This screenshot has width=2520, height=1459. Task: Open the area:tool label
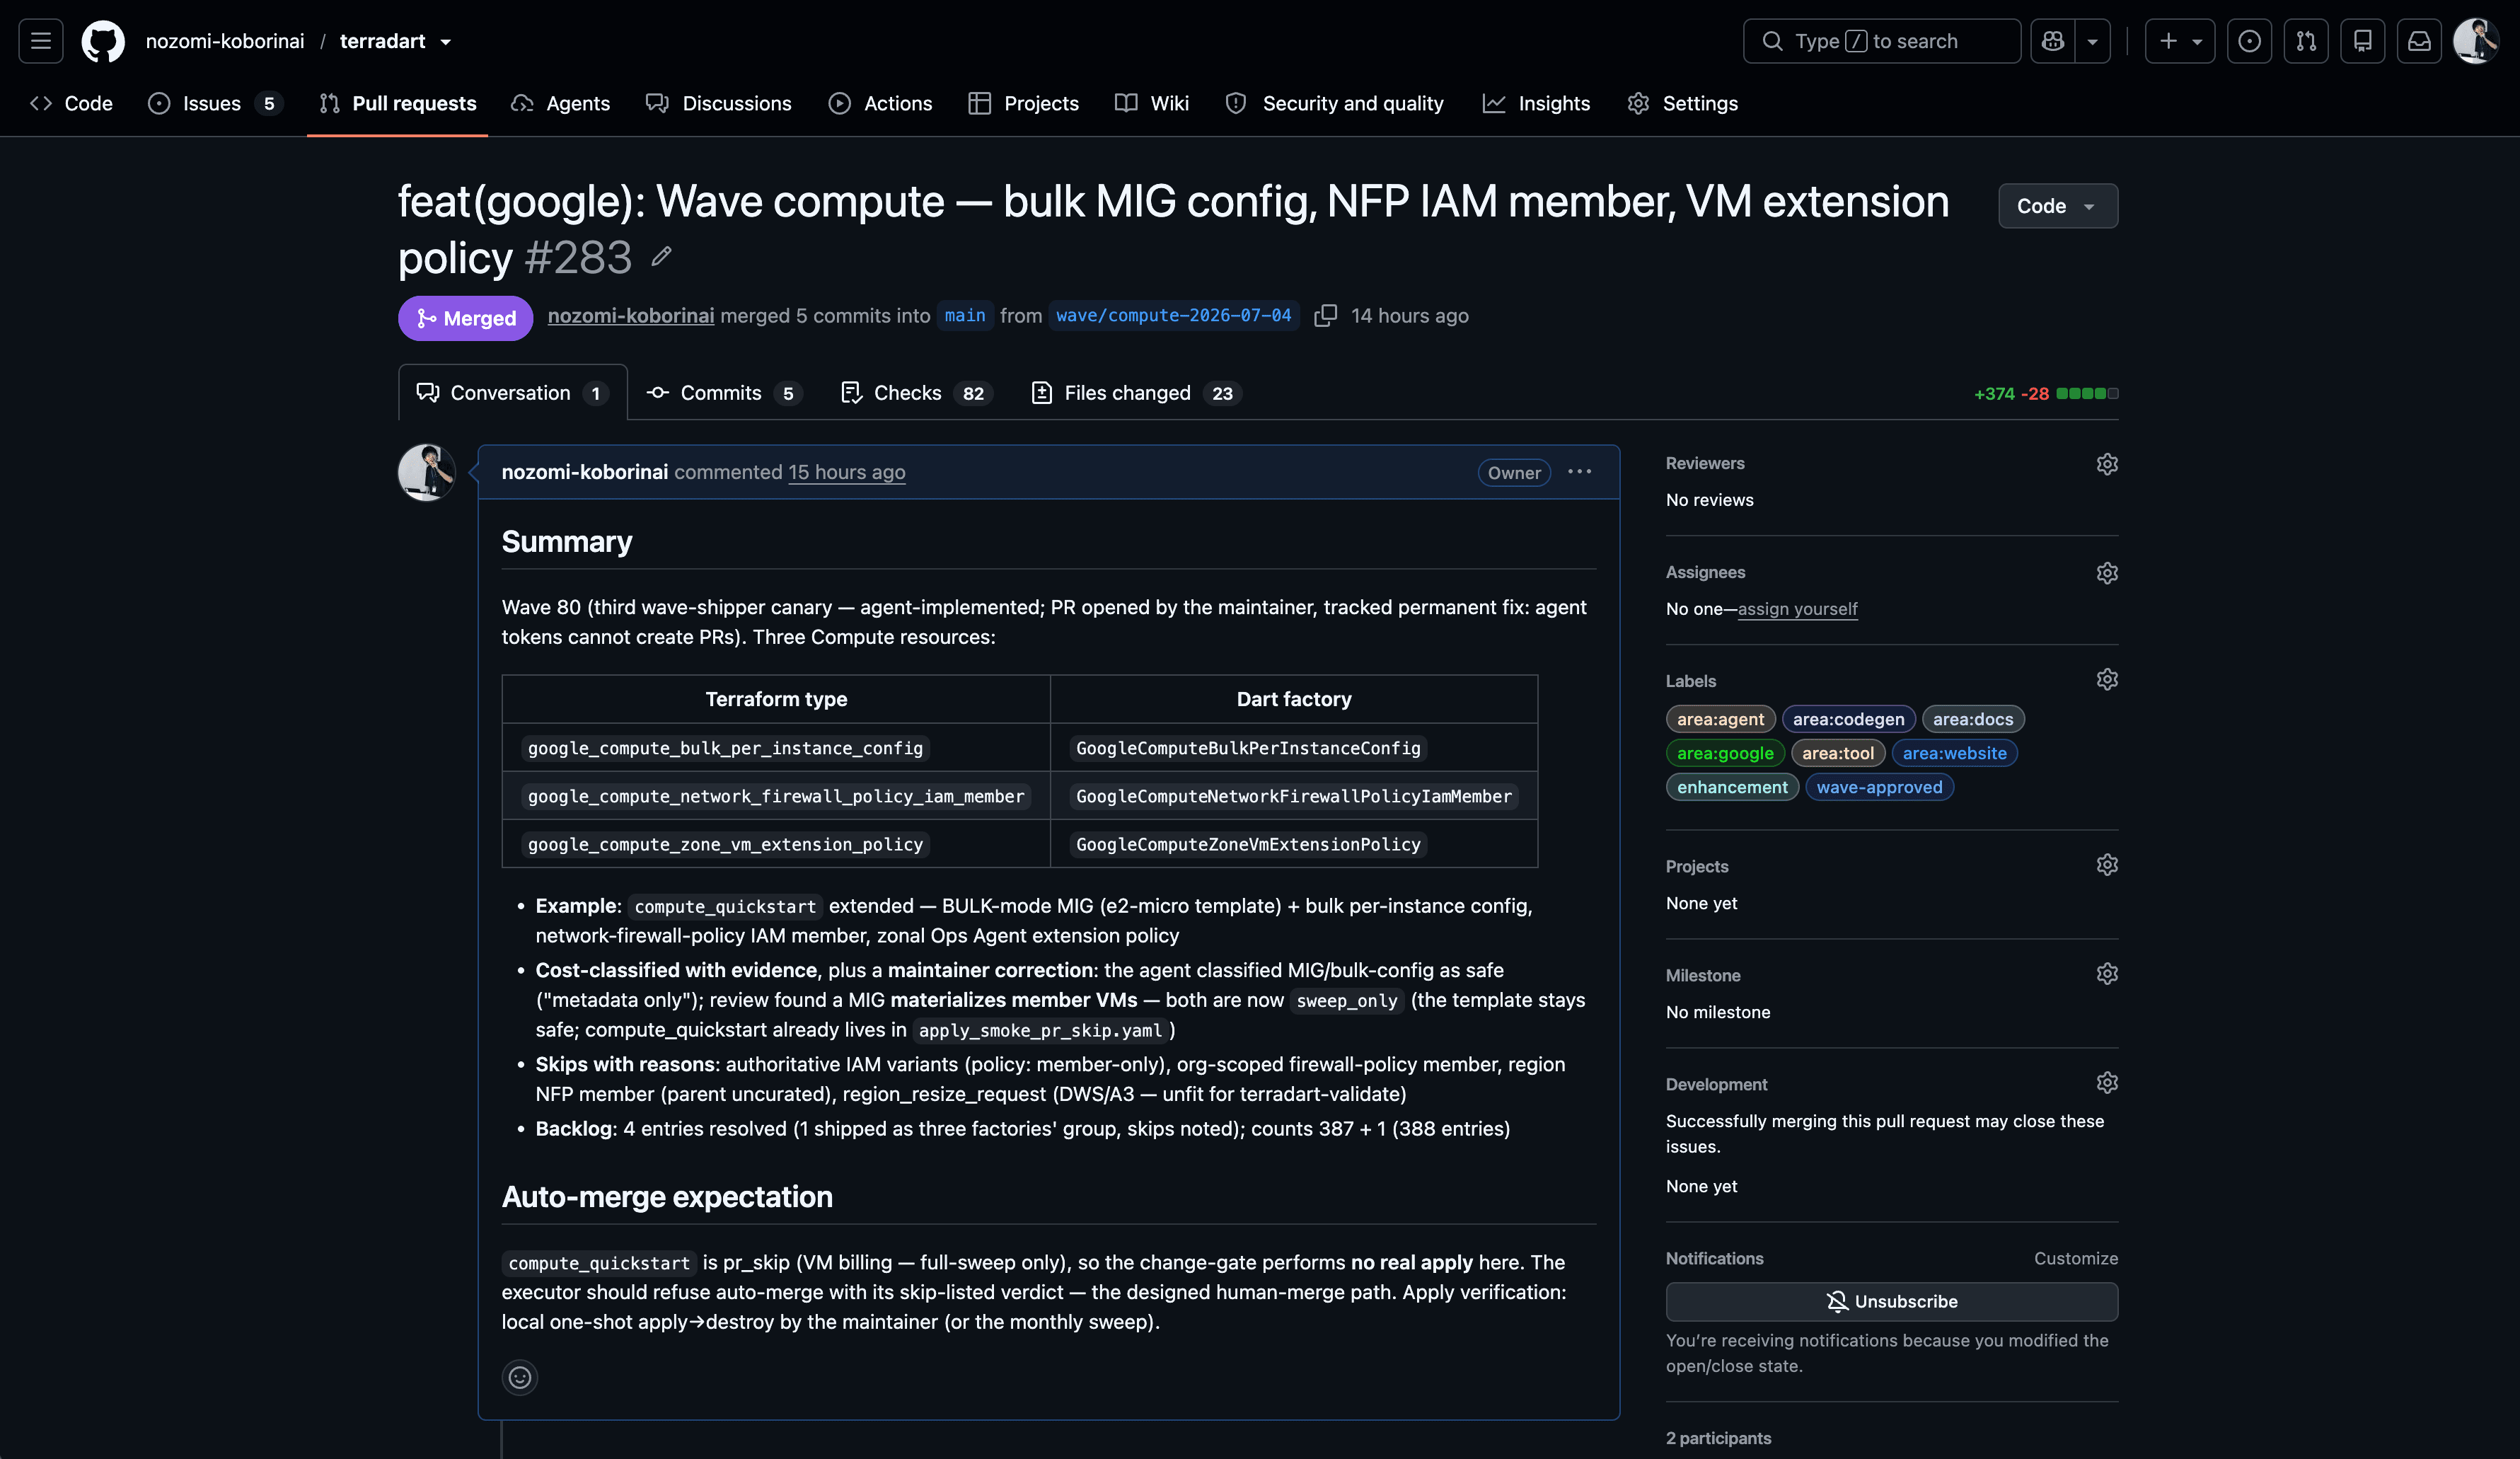[x=1837, y=753]
